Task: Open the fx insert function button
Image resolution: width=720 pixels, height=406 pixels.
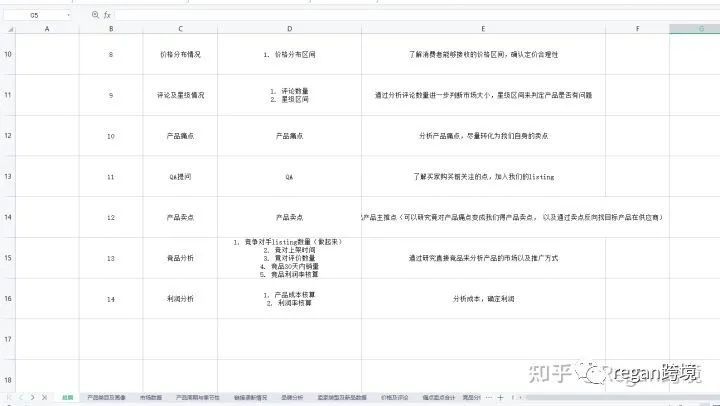Action: 107,15
